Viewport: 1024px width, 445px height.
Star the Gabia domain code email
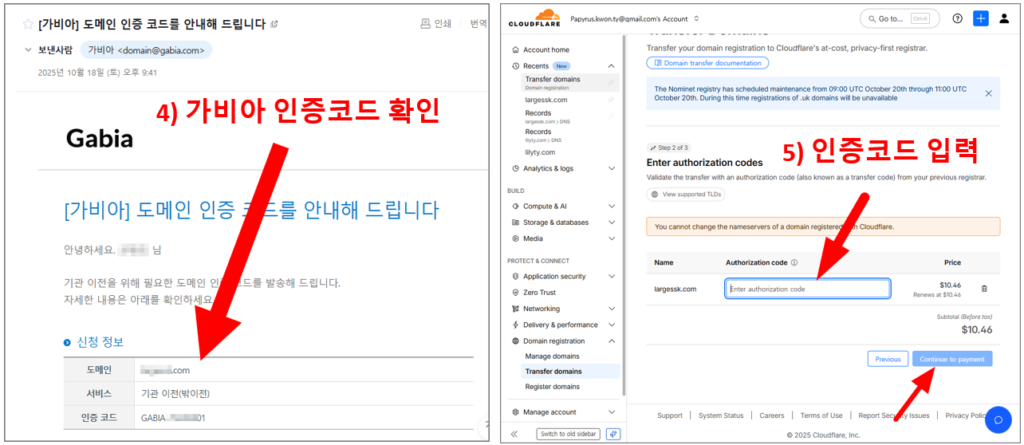tap(28, 24)
